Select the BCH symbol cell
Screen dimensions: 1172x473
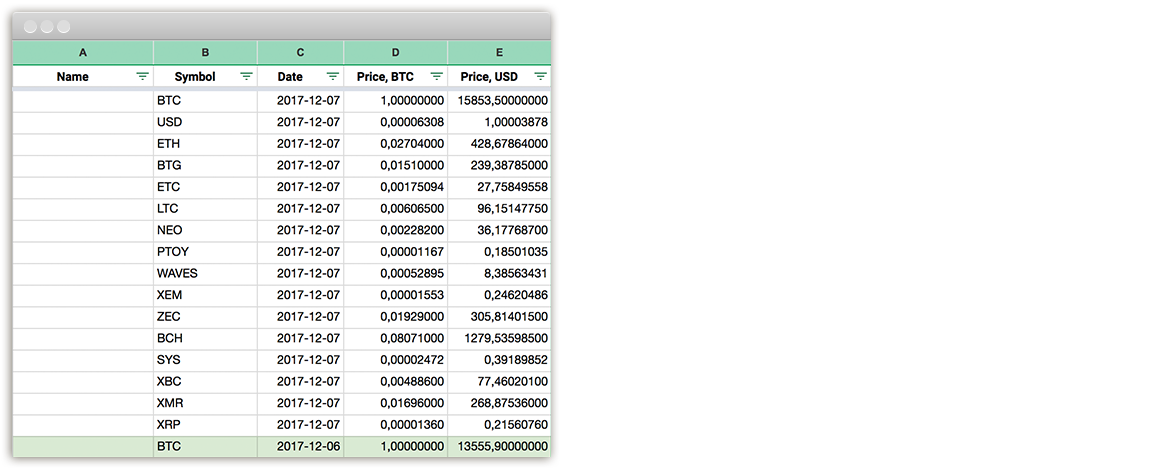(206, 338)
